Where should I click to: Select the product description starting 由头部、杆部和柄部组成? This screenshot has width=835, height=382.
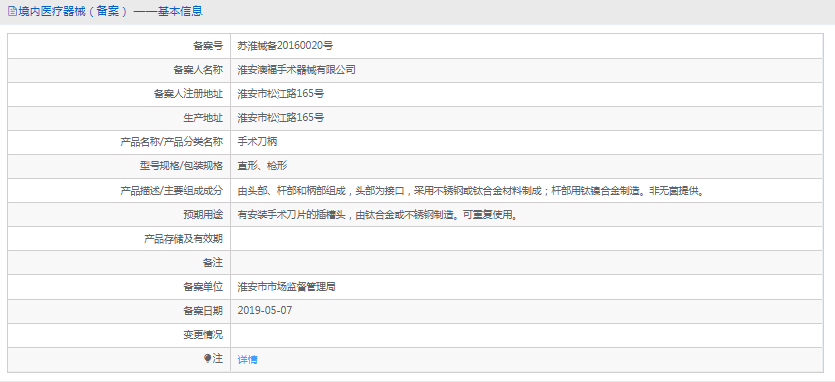tap(471, 191)
